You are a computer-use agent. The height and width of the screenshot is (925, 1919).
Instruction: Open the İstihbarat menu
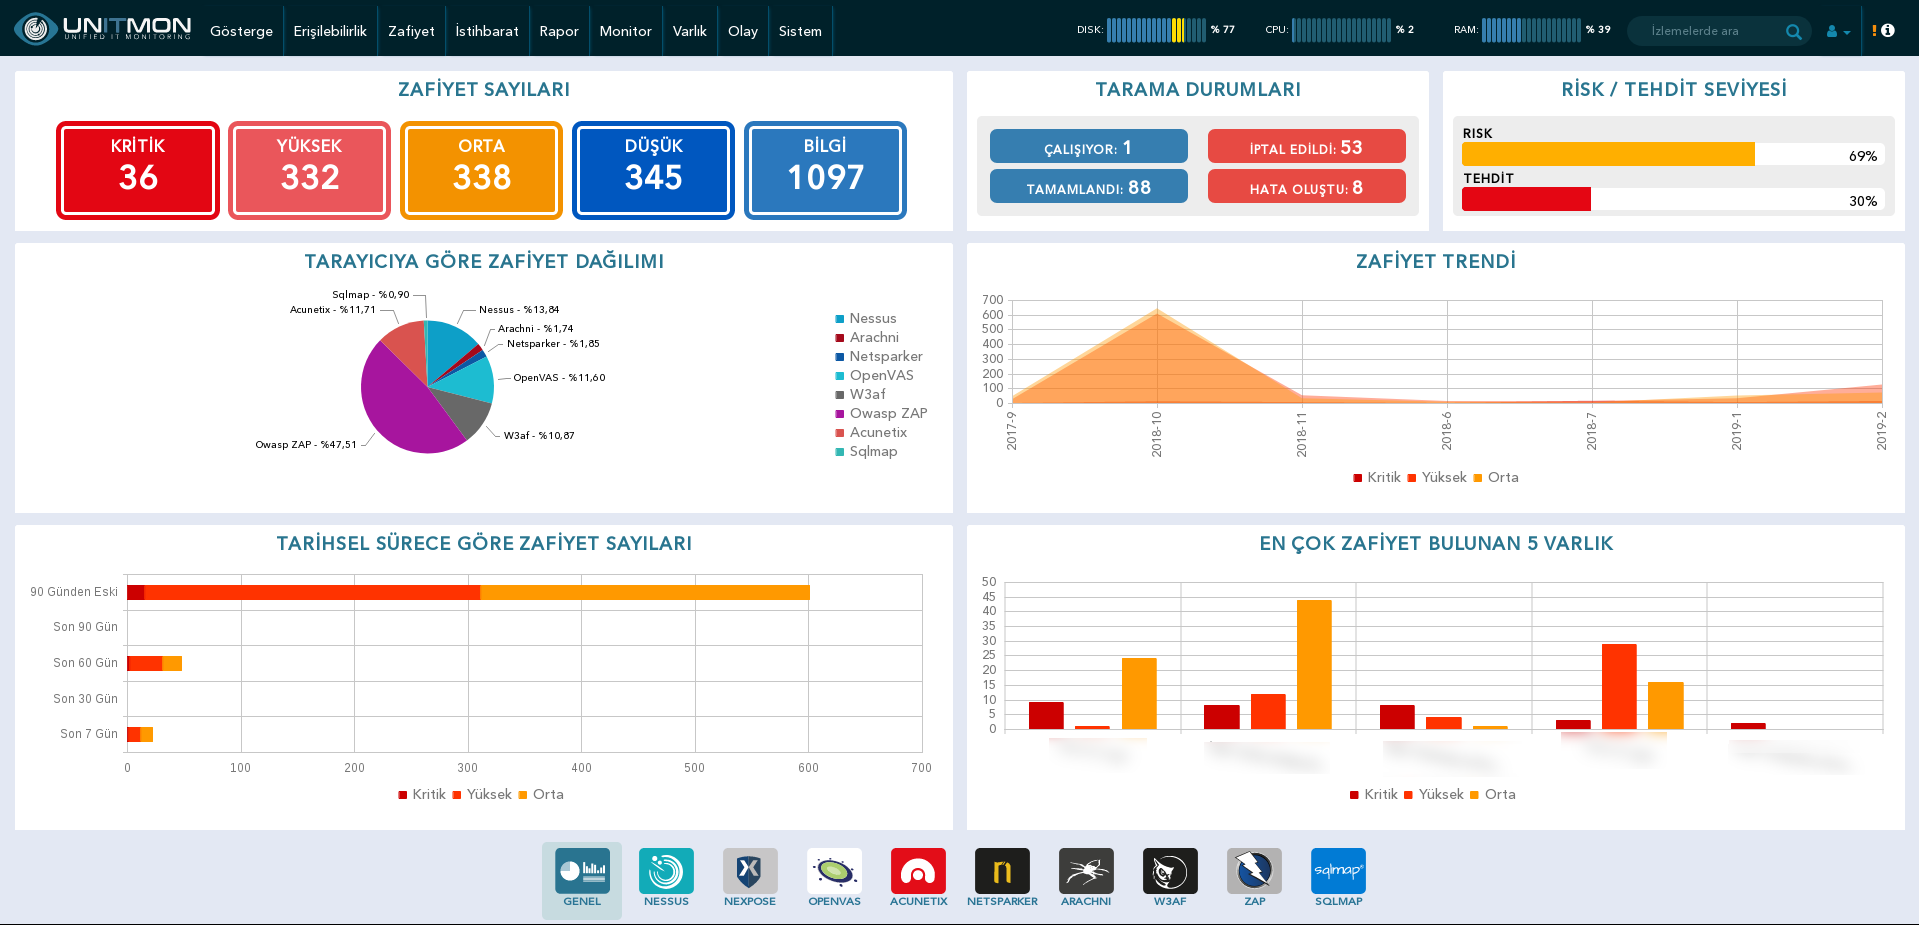tap(487, 31)
